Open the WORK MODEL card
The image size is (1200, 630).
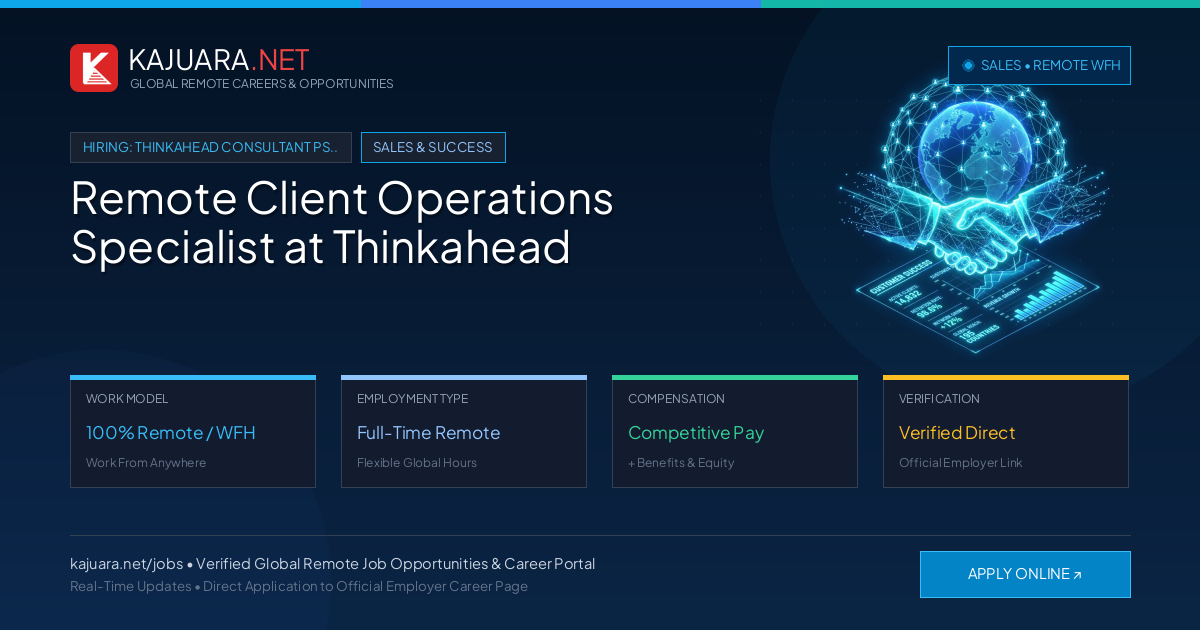[x=193, y=431]
